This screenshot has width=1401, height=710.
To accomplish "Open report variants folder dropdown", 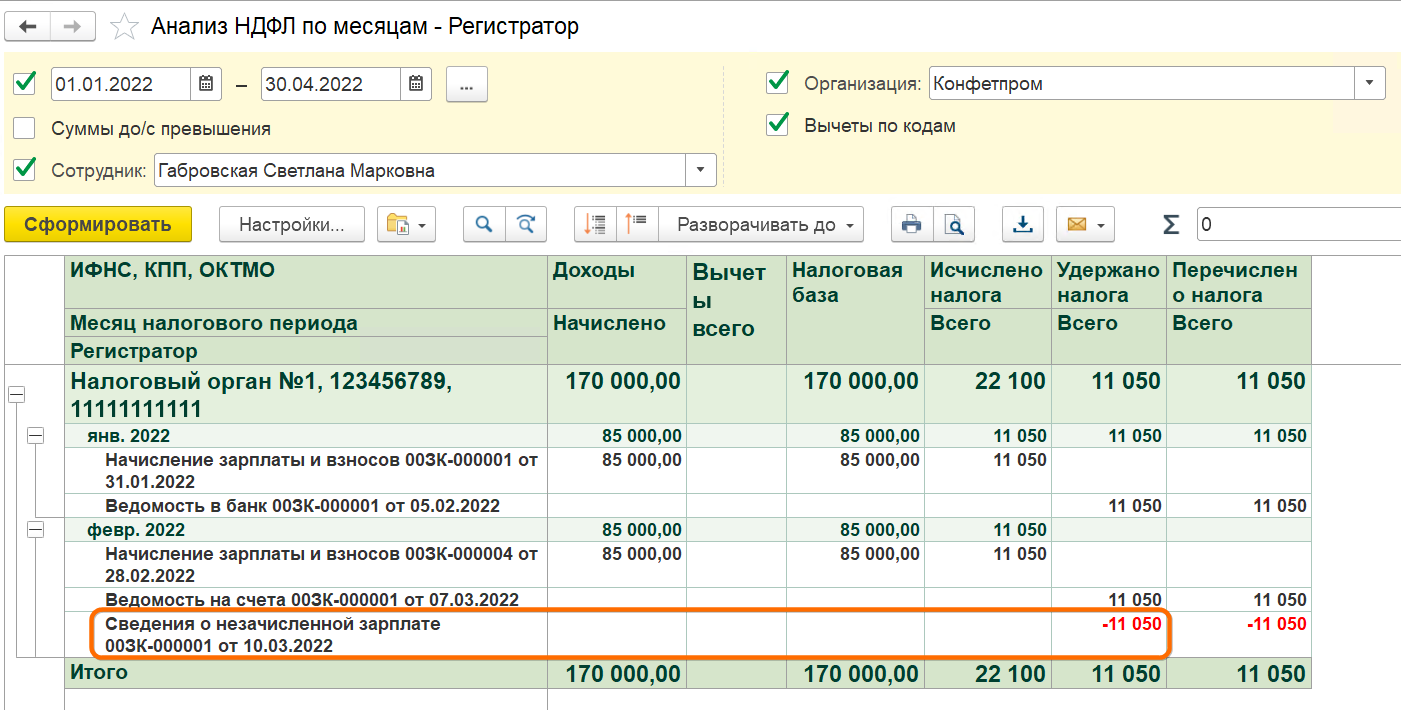I will (406, 224).
